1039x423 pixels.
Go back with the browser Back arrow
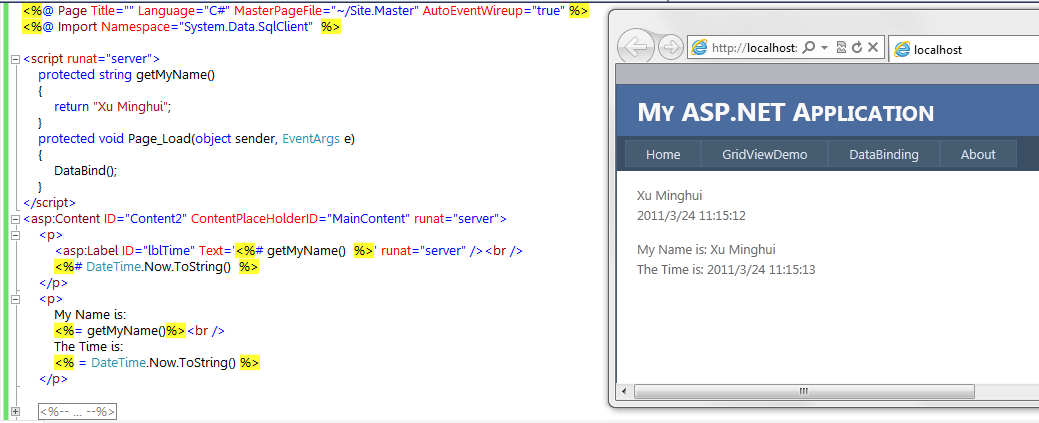tap(636, 48)
